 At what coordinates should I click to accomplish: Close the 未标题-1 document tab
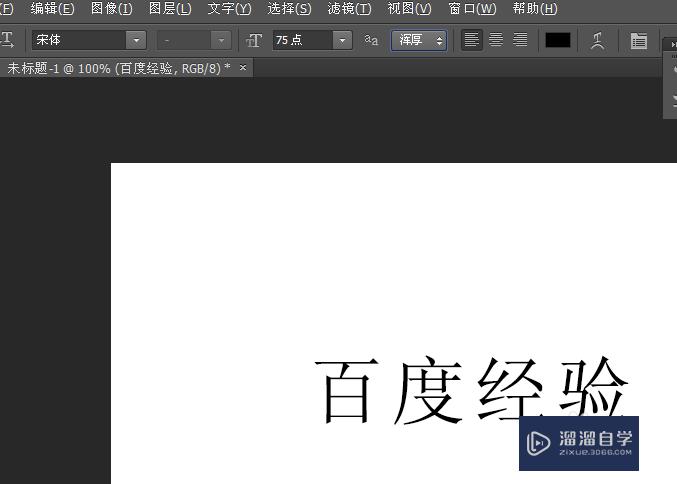[243, 67]
